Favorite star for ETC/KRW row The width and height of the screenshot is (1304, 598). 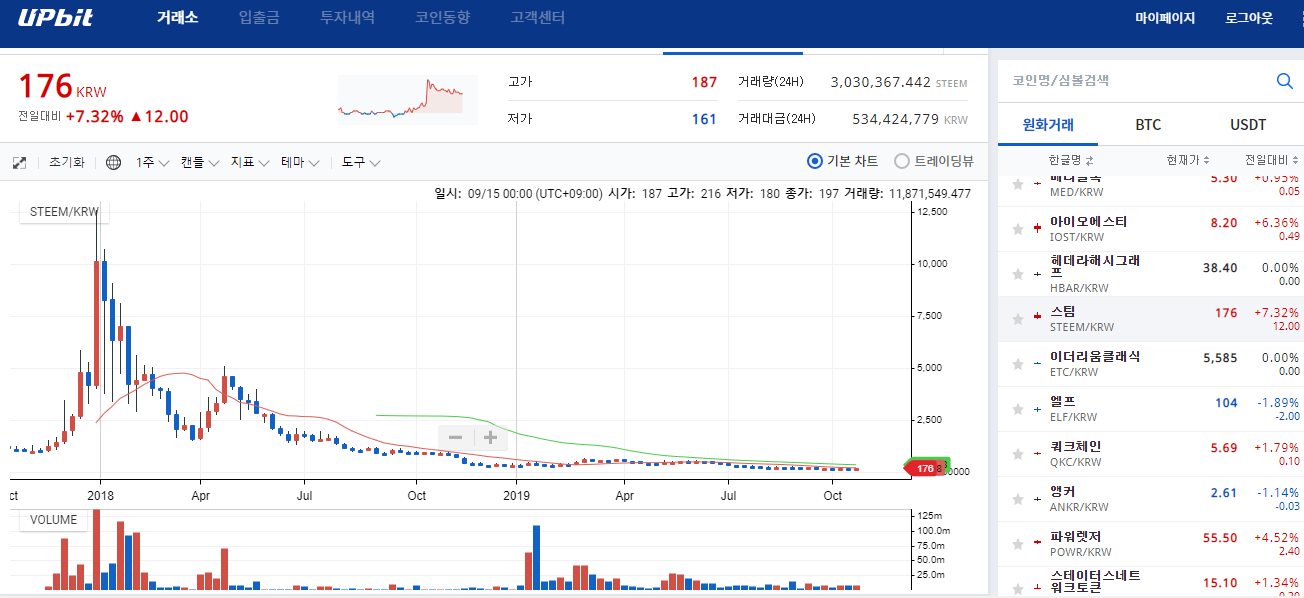coord(1018,364)
